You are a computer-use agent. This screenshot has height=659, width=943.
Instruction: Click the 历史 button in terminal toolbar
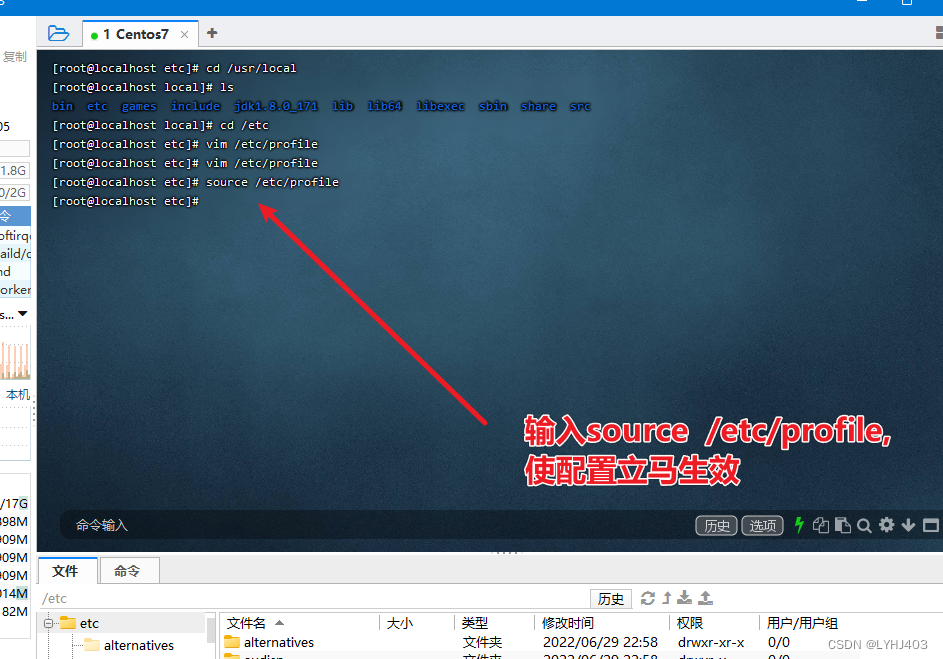pos(716,524)
